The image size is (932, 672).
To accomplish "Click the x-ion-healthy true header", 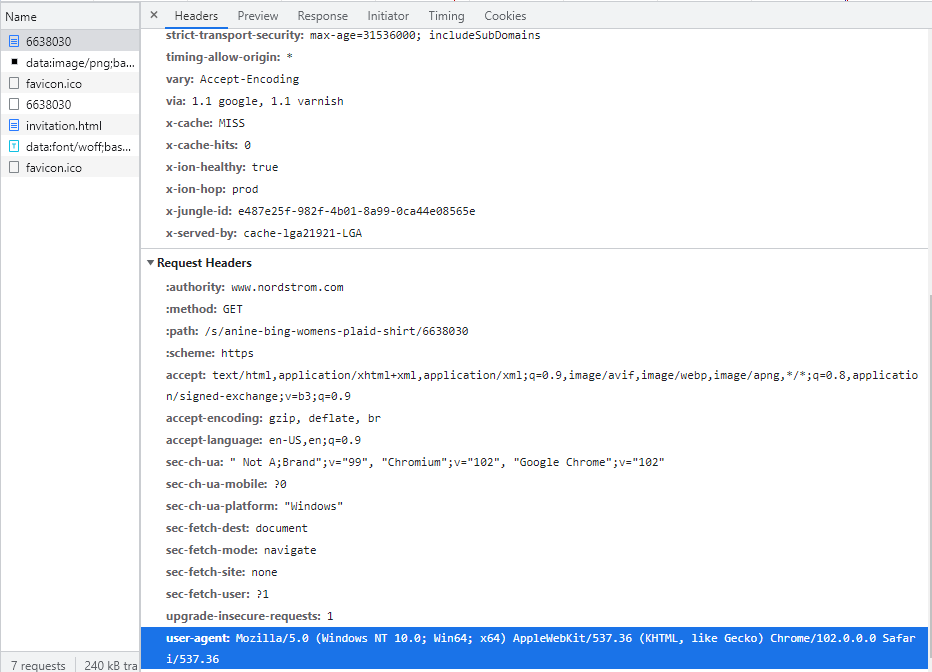I will point(222,167).
